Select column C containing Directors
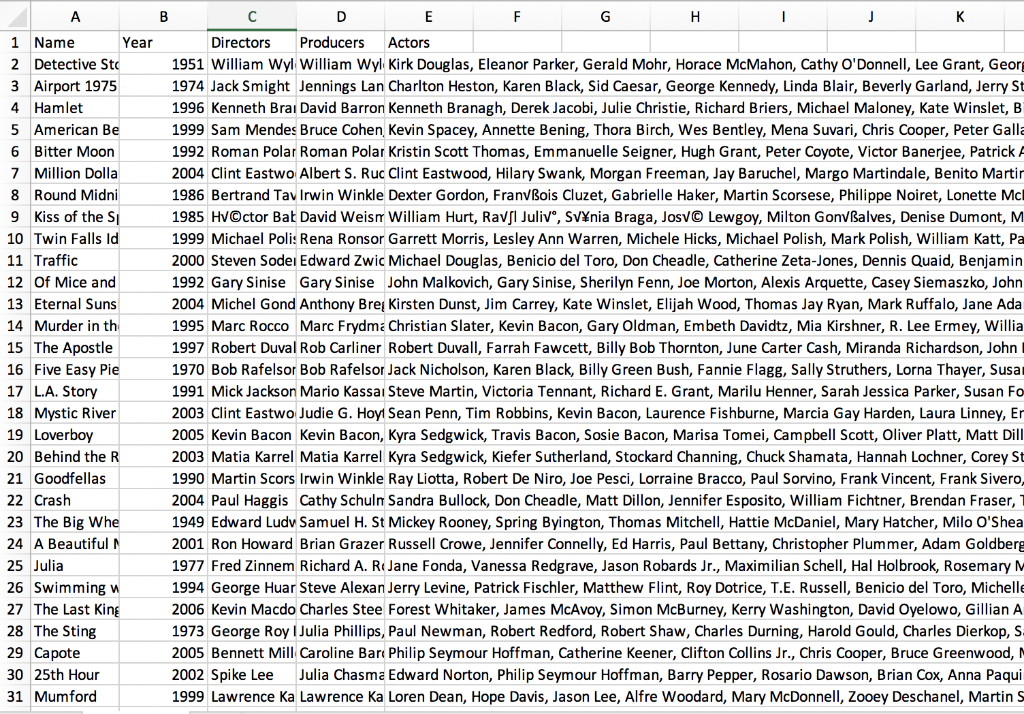The height and width of the screenshot is (714, 1024). coord(251,16)
